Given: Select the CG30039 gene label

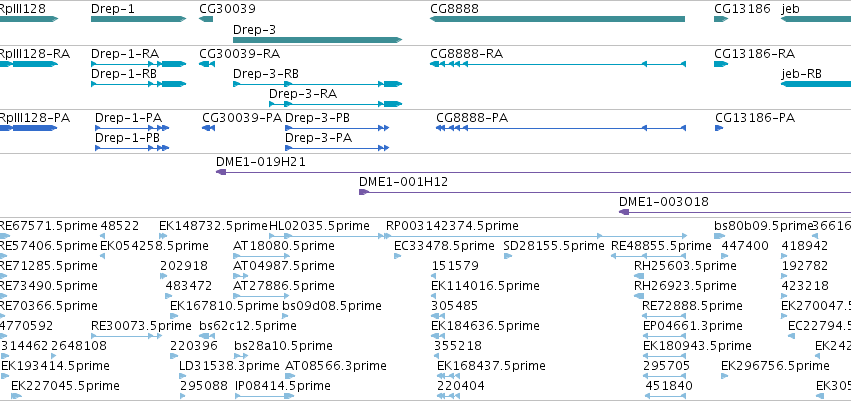Looking at the screenshot, I should 227,9.
